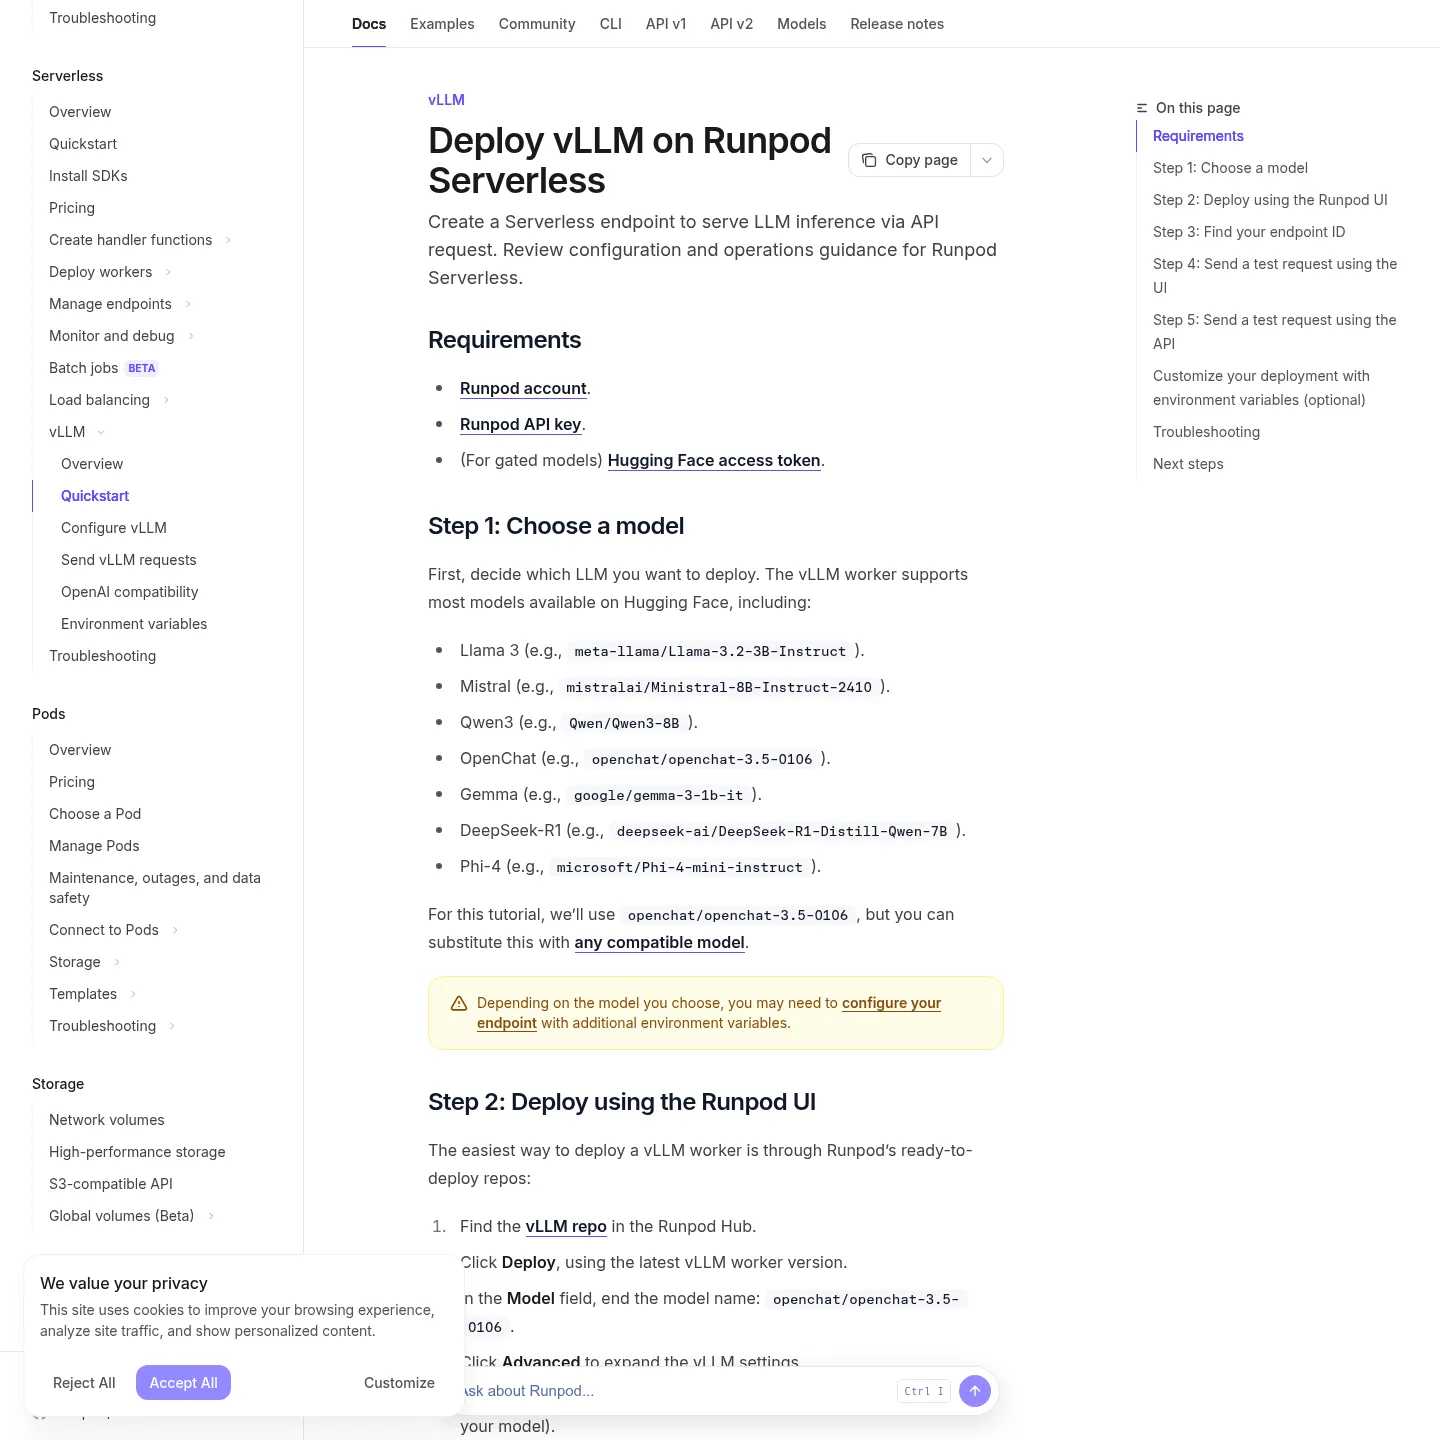Click the Copy page button
Viewport: 1440px width, 1440px height.
tap(910, 160)
